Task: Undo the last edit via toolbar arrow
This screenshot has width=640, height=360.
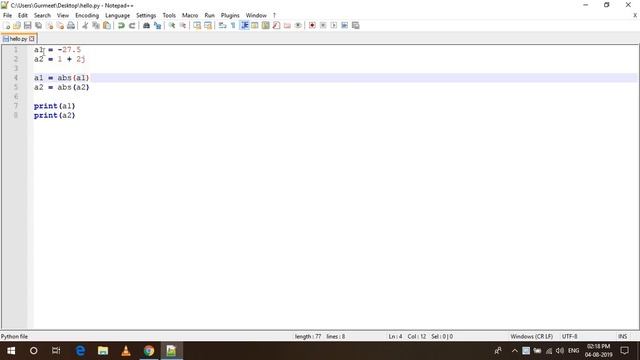Action: click(121, 25)
